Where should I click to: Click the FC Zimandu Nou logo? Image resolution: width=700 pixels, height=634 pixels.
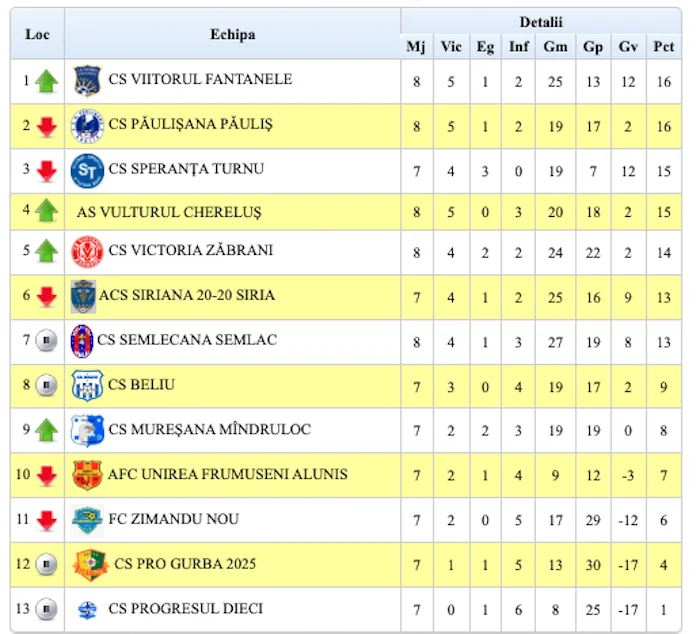click(88, 520)
